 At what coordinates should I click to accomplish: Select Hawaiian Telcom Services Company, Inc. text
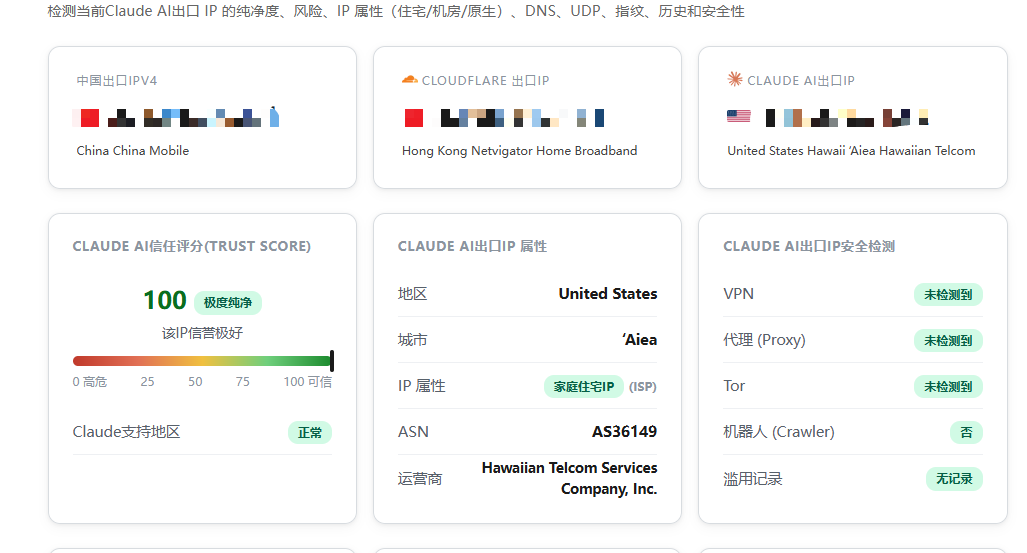[x=569, y=478]
